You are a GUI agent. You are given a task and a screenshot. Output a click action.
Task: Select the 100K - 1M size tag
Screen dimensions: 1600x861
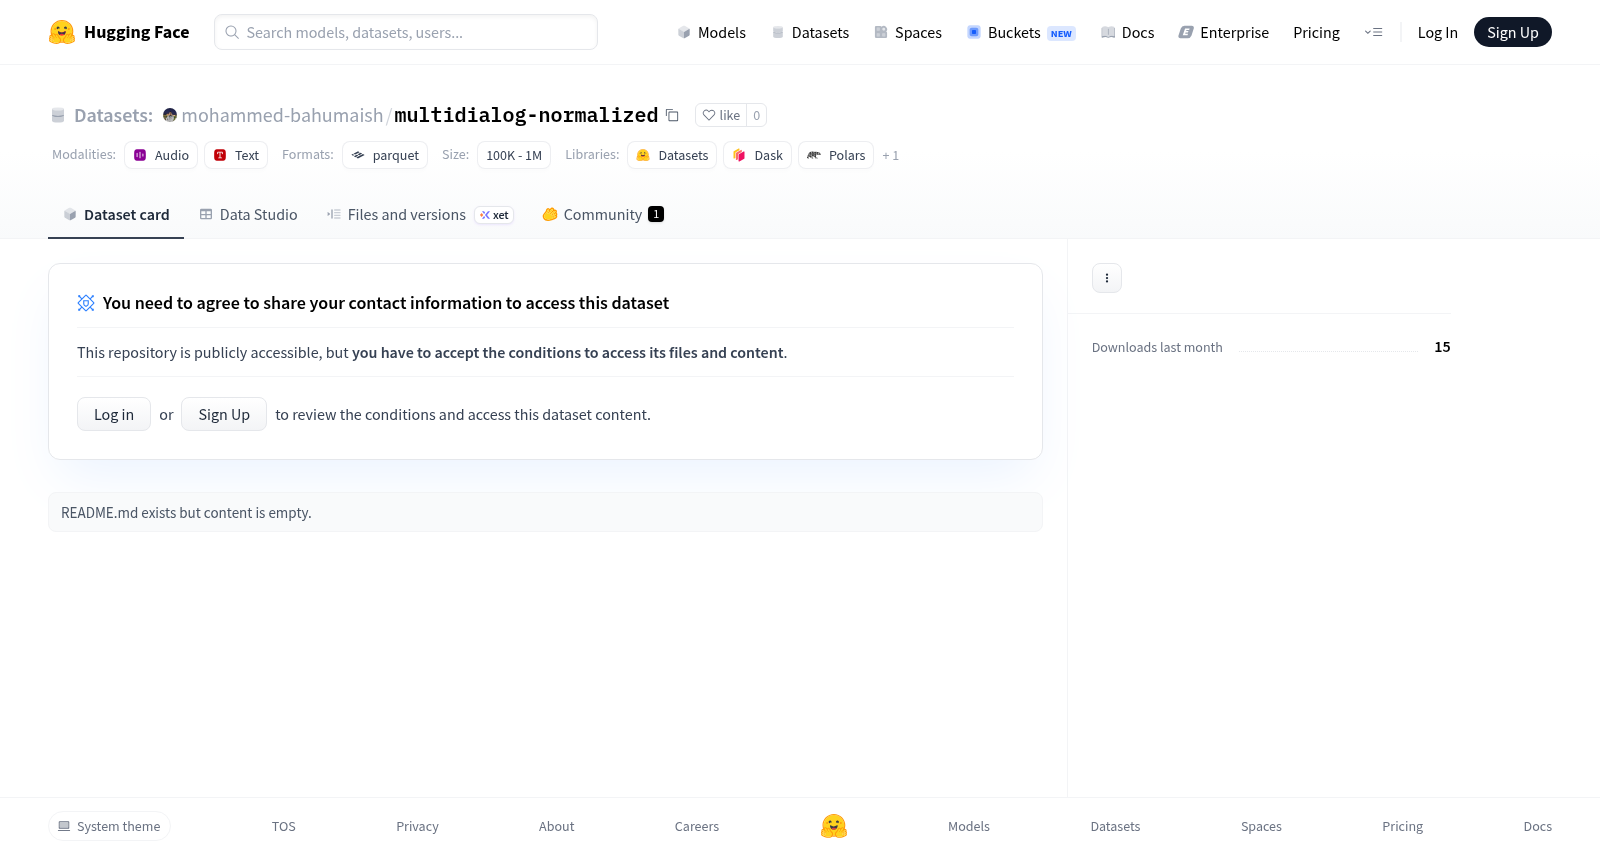(x=514, y=155)
